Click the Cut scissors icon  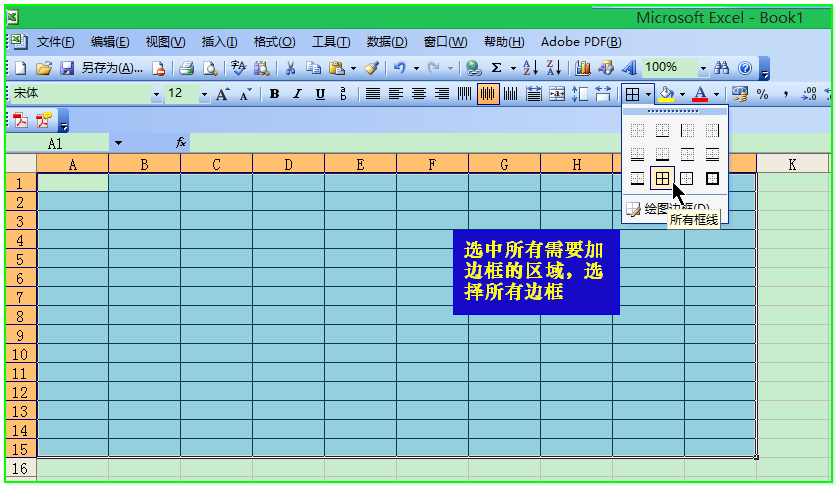(290, 68)
